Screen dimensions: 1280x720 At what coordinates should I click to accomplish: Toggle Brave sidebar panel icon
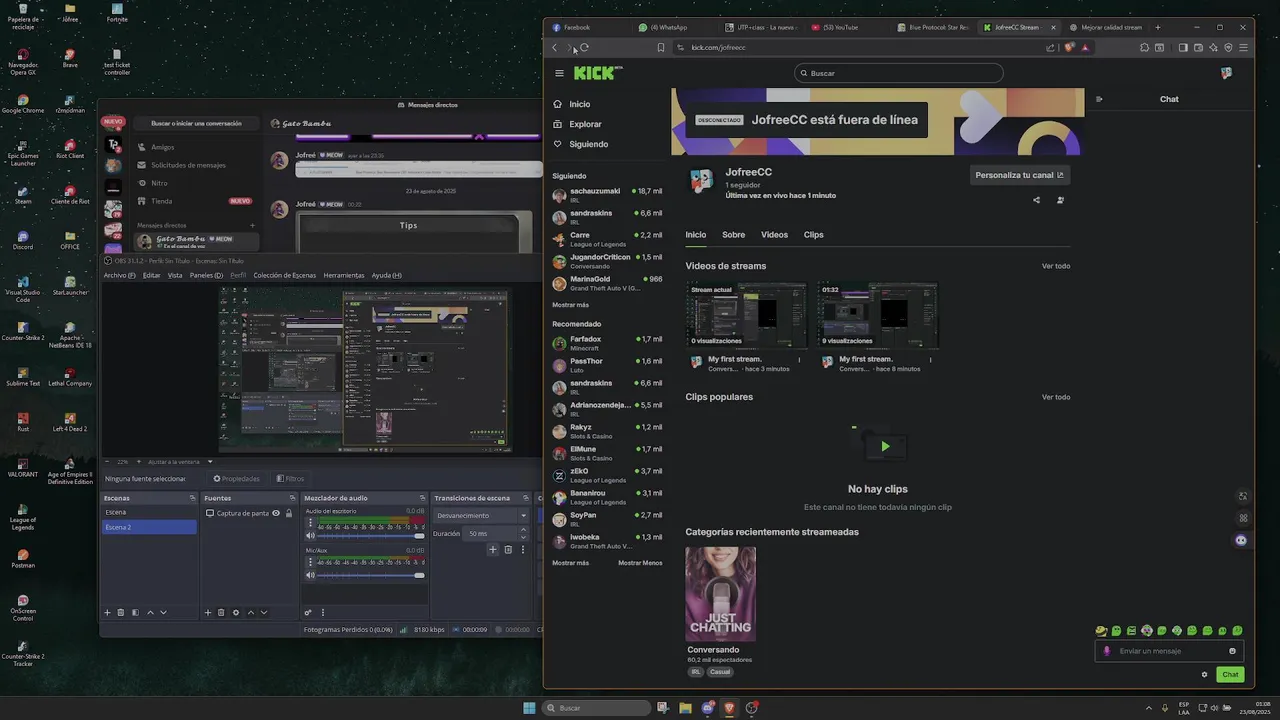(1183, 47)
